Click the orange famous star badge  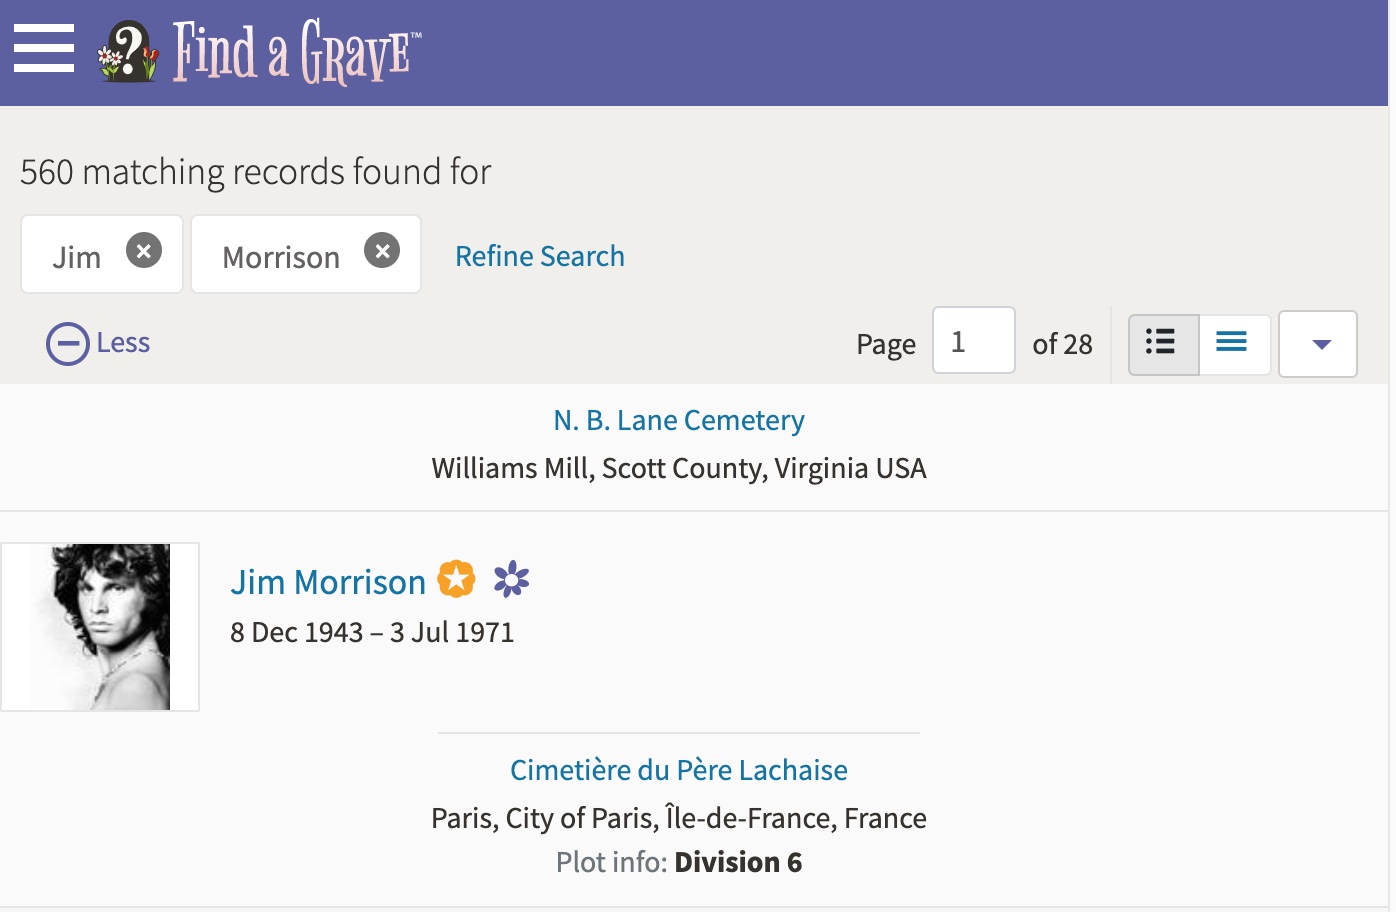point(457,579)
